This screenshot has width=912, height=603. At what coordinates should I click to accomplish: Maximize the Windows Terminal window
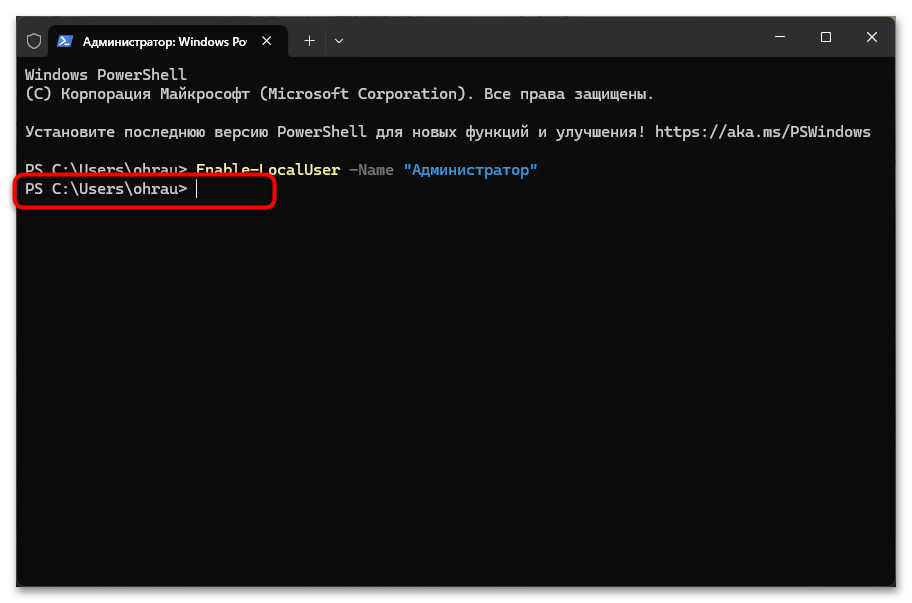[825, 37]
